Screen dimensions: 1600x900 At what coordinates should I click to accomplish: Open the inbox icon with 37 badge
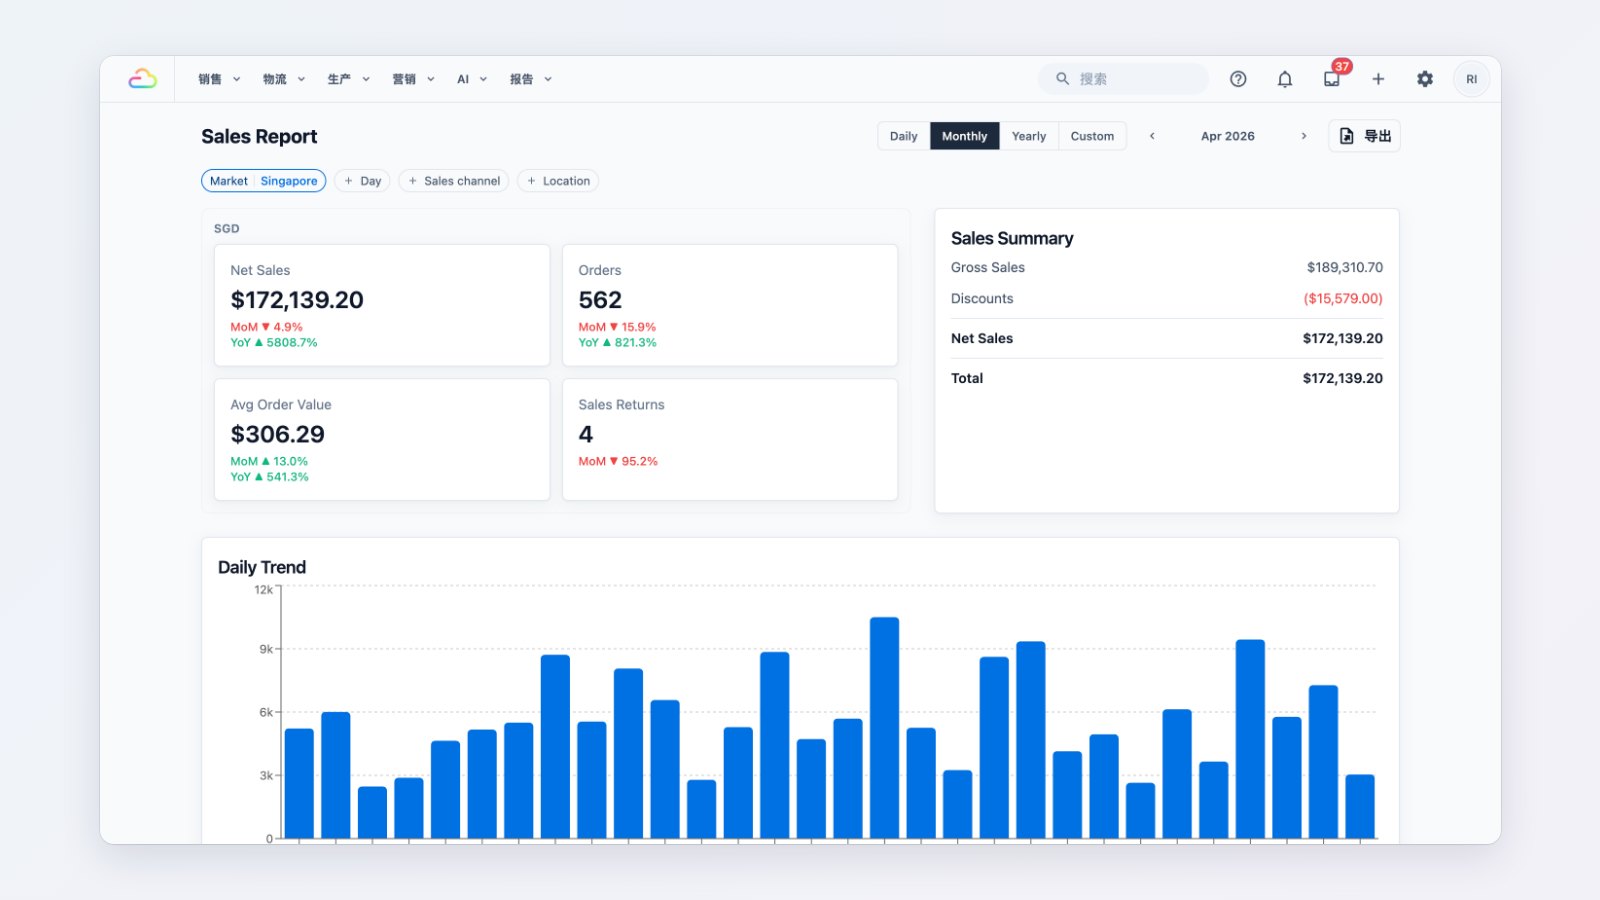(1332, 79)
